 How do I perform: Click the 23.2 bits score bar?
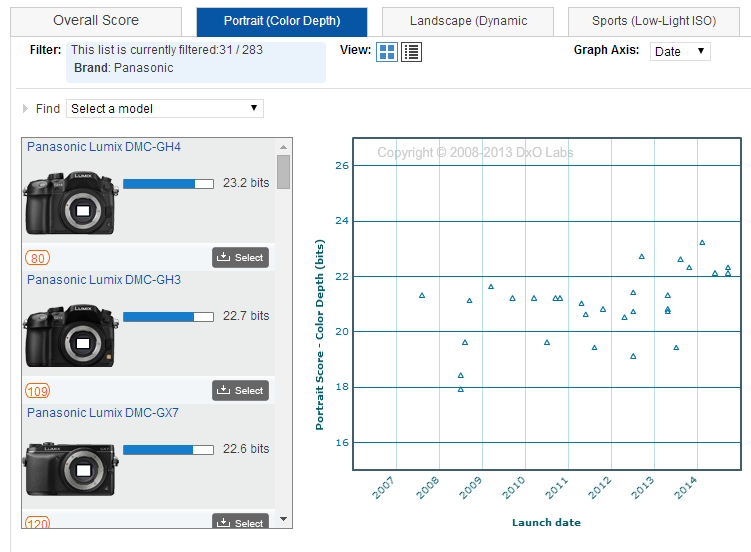pyautogui.click(x=168, y=184)
